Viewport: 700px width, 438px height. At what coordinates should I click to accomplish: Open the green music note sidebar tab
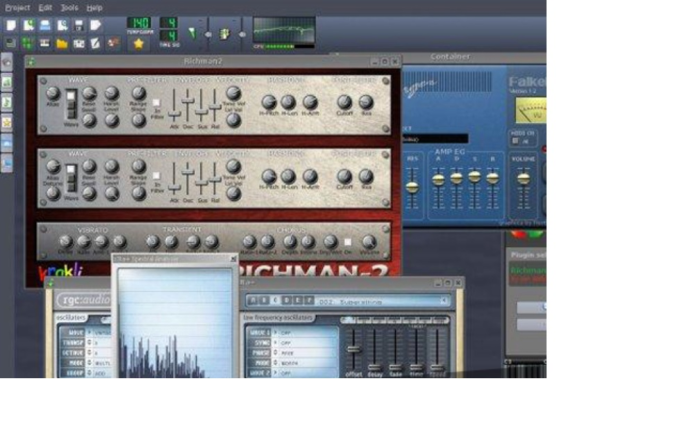[7, 102]
